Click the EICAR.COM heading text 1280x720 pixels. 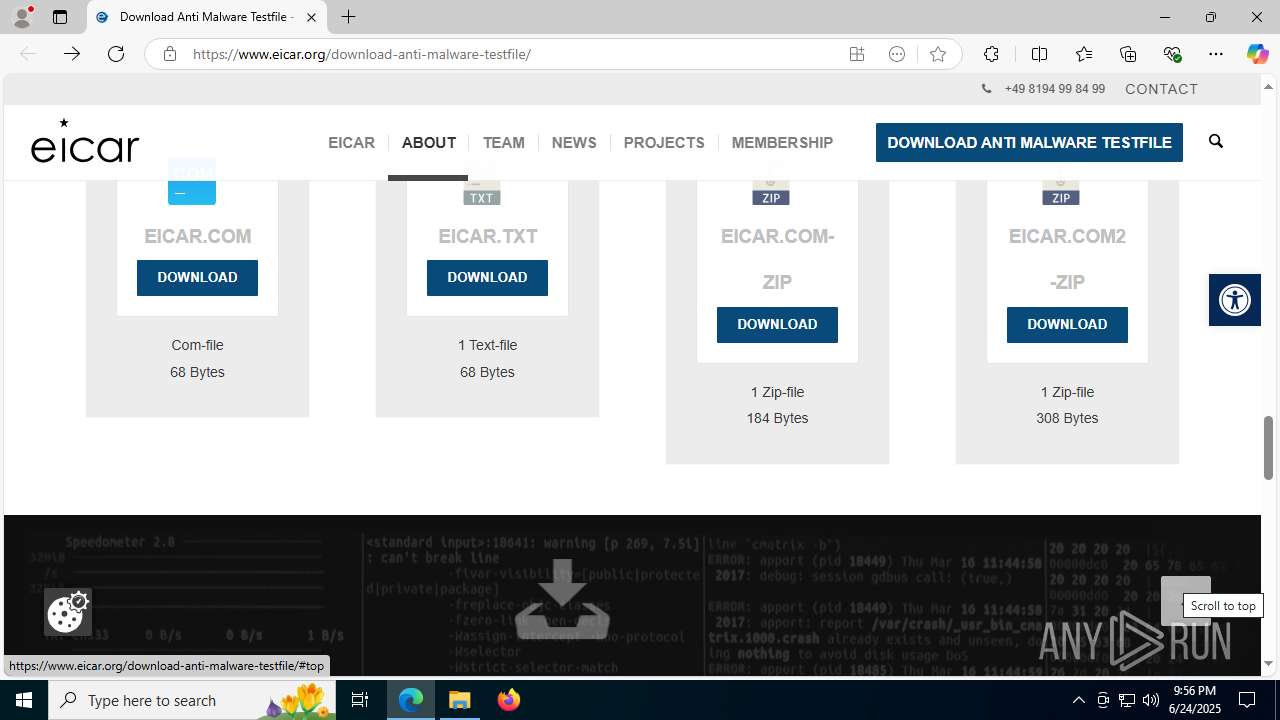click(x=197, y=237)
